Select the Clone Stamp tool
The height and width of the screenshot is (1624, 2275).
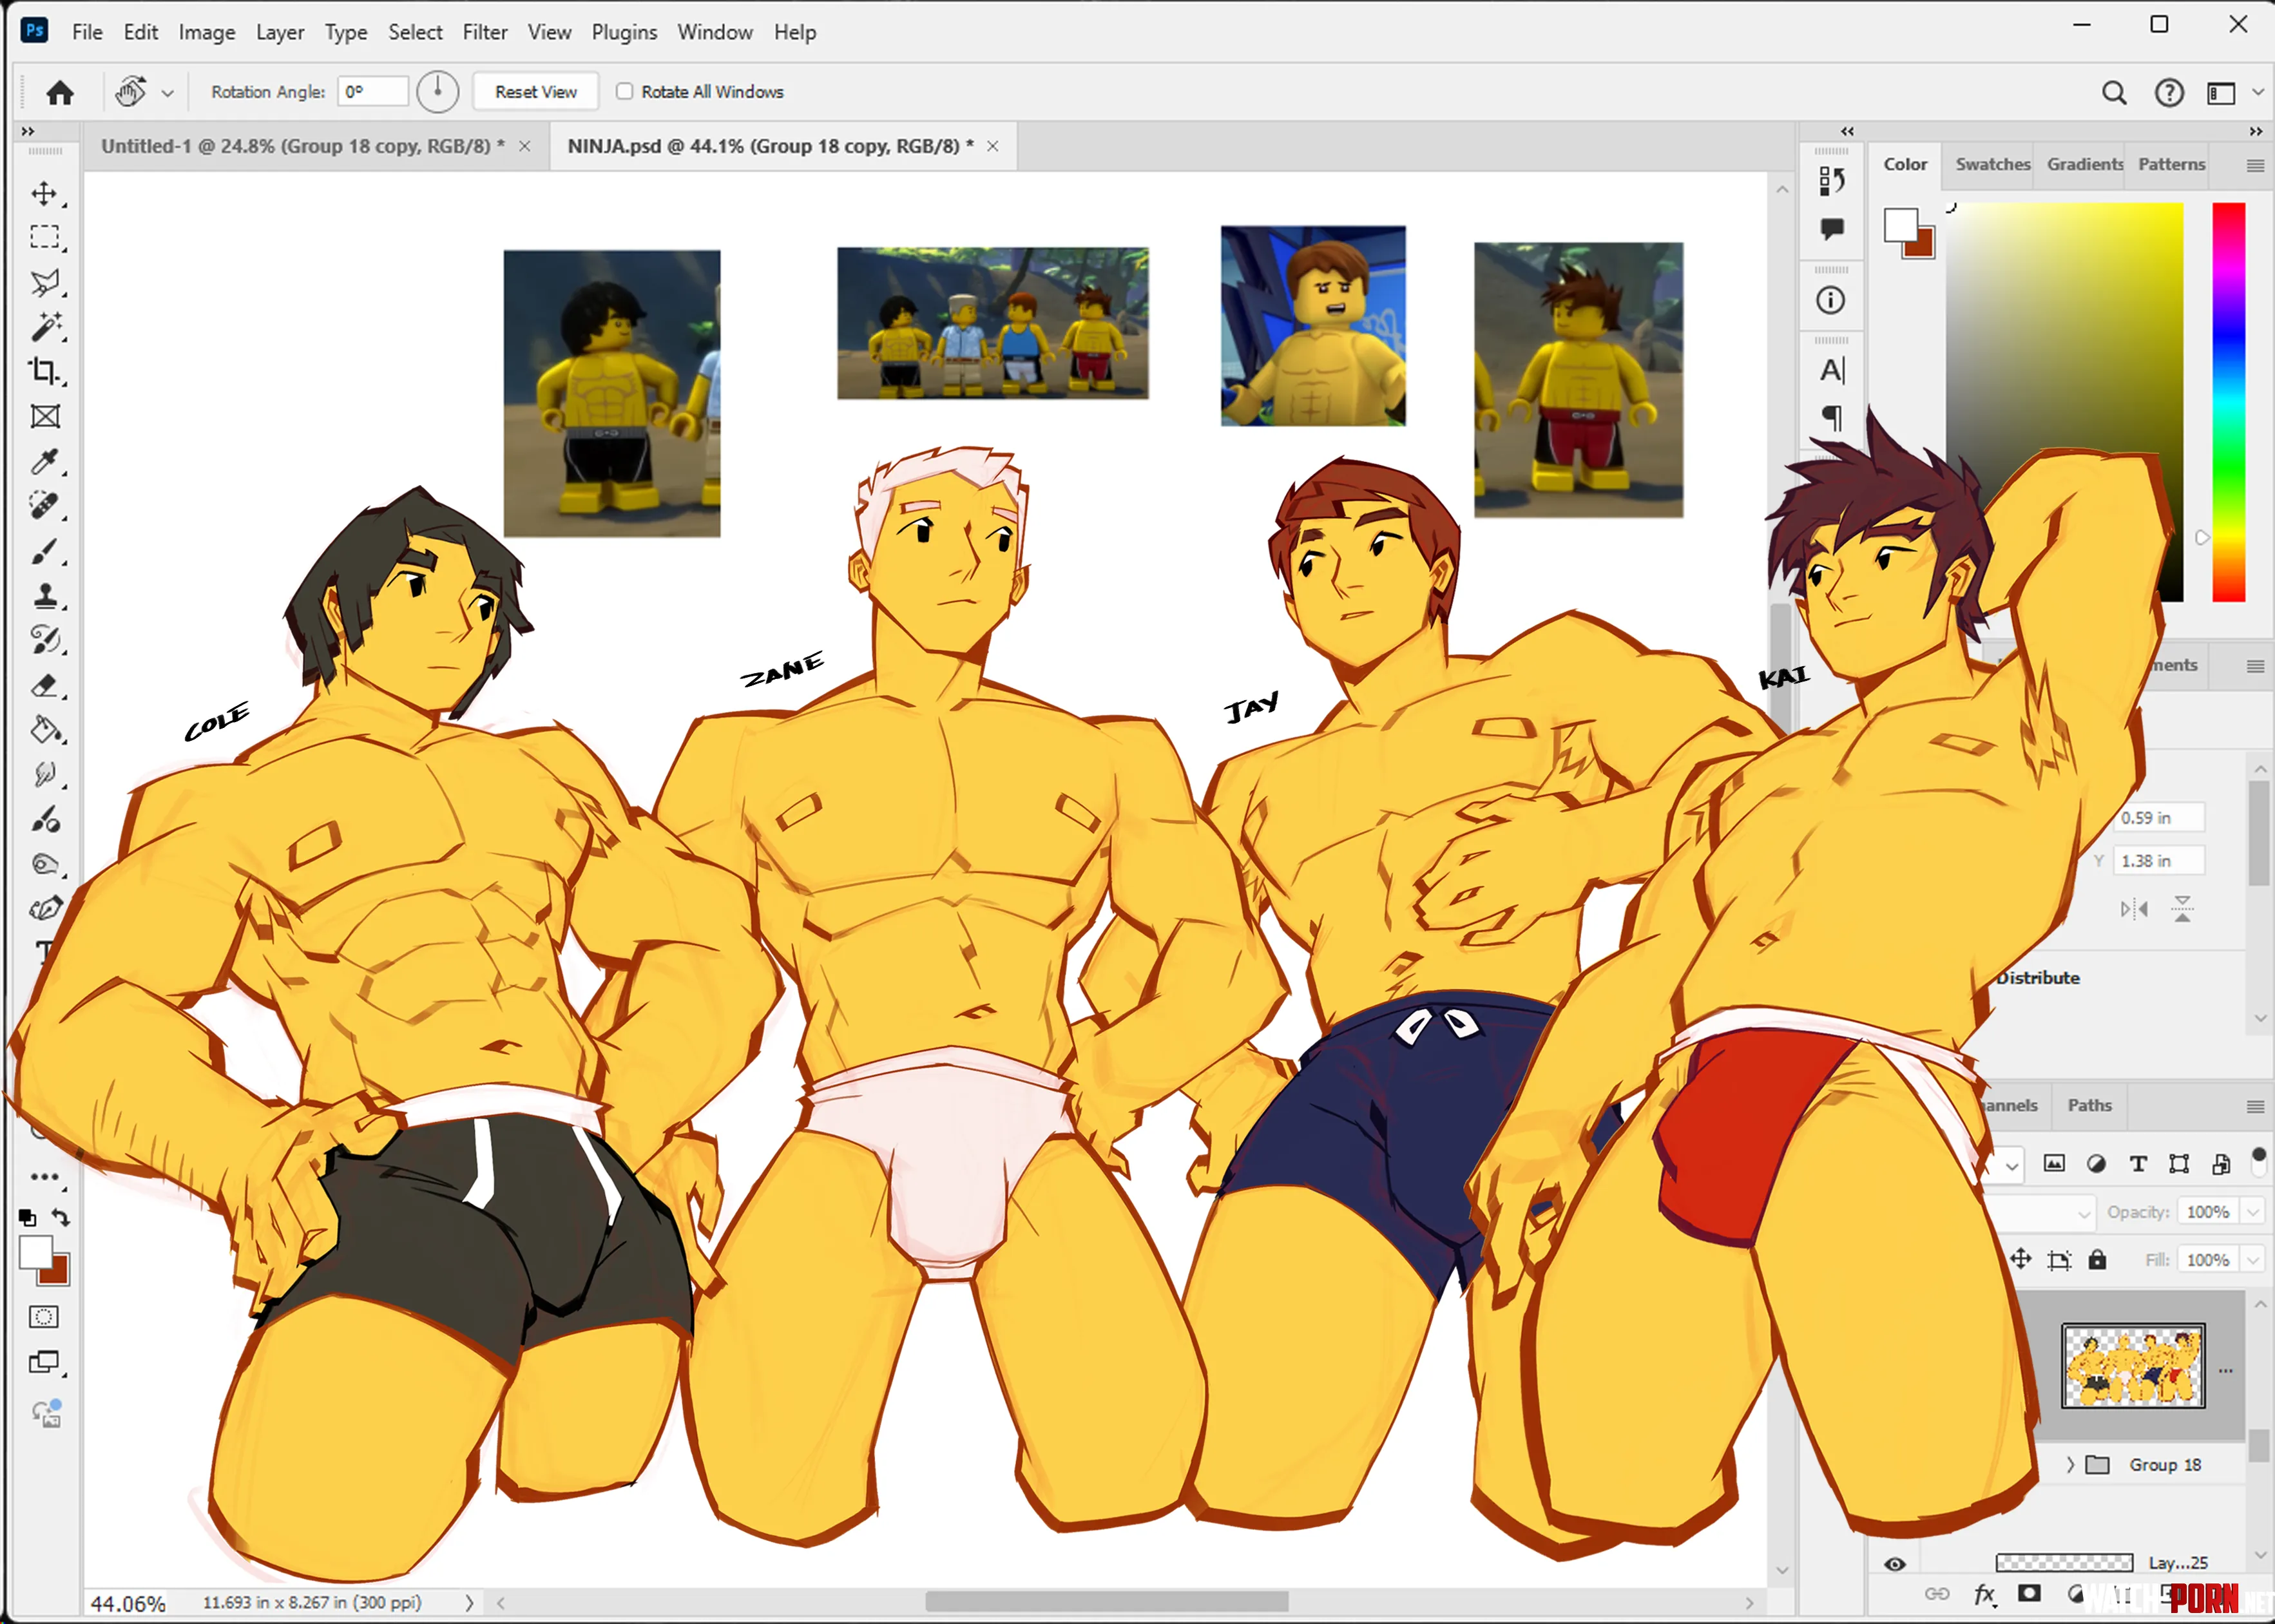[44, 596]
